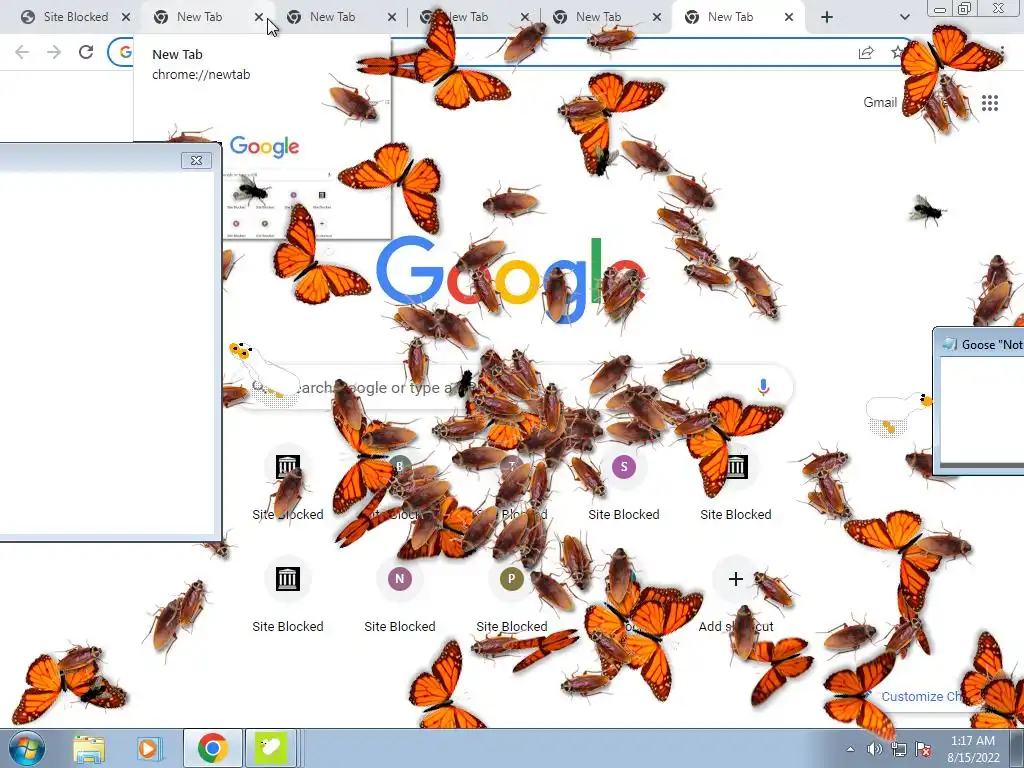The height and width of the screenshot is (768, 1024).
Task: Launch Windows Media Player from taskbar
Action: tap(149, 748)
